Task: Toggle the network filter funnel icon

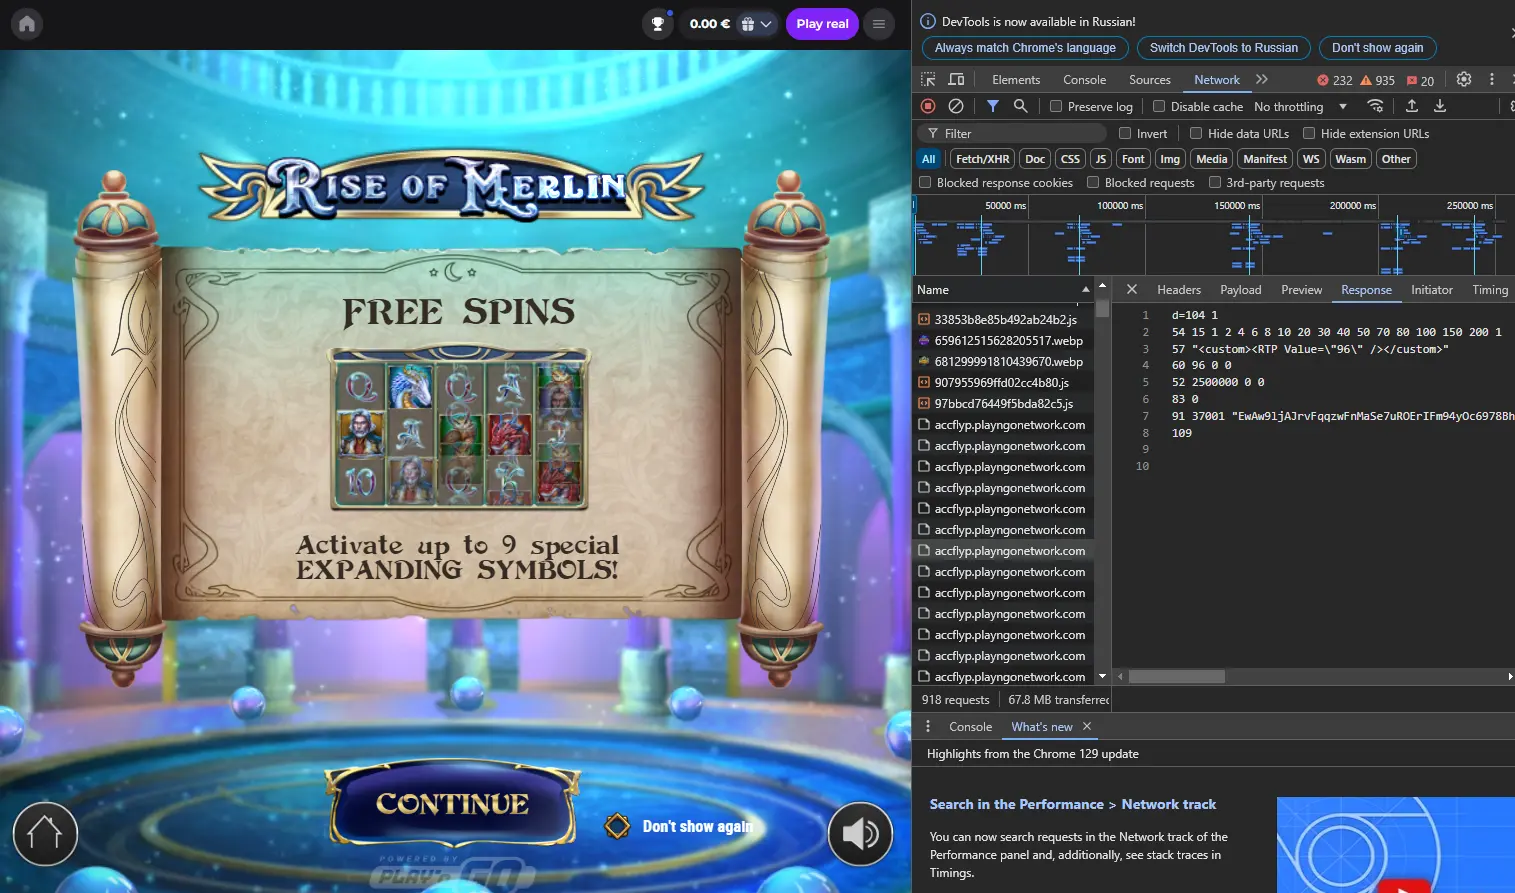Action: click(x=993, y=106)
